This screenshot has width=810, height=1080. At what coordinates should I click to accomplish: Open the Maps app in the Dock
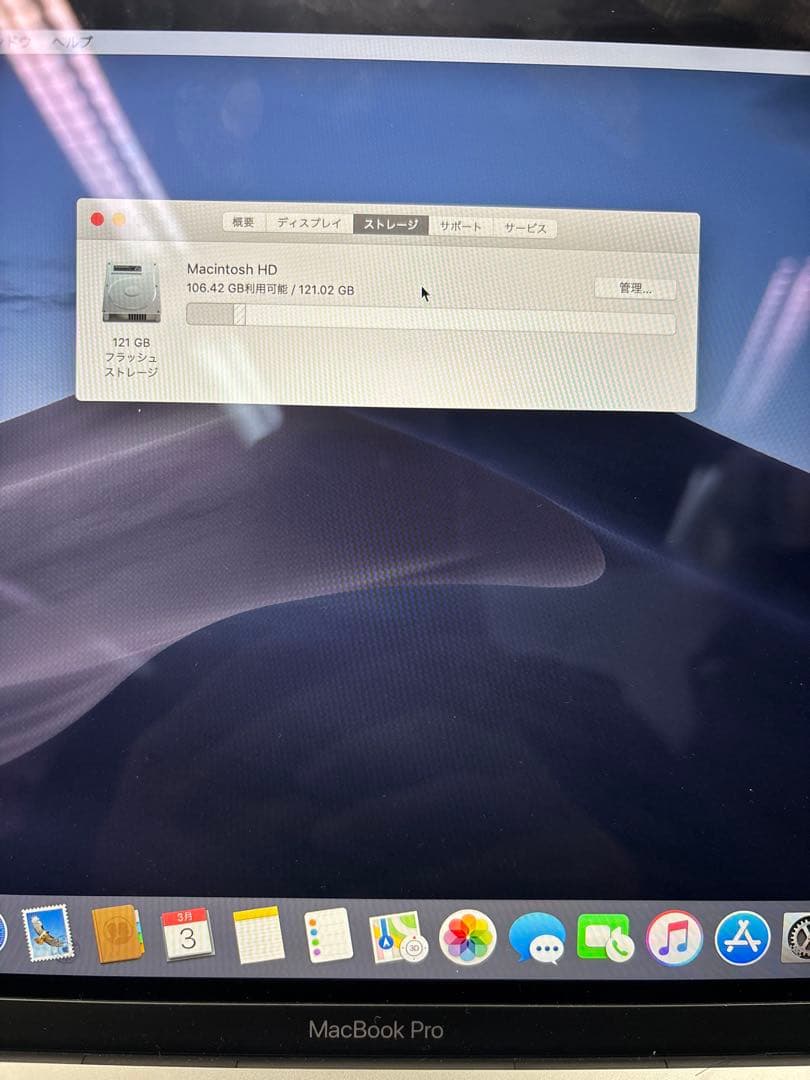click(x=398, y=937)
